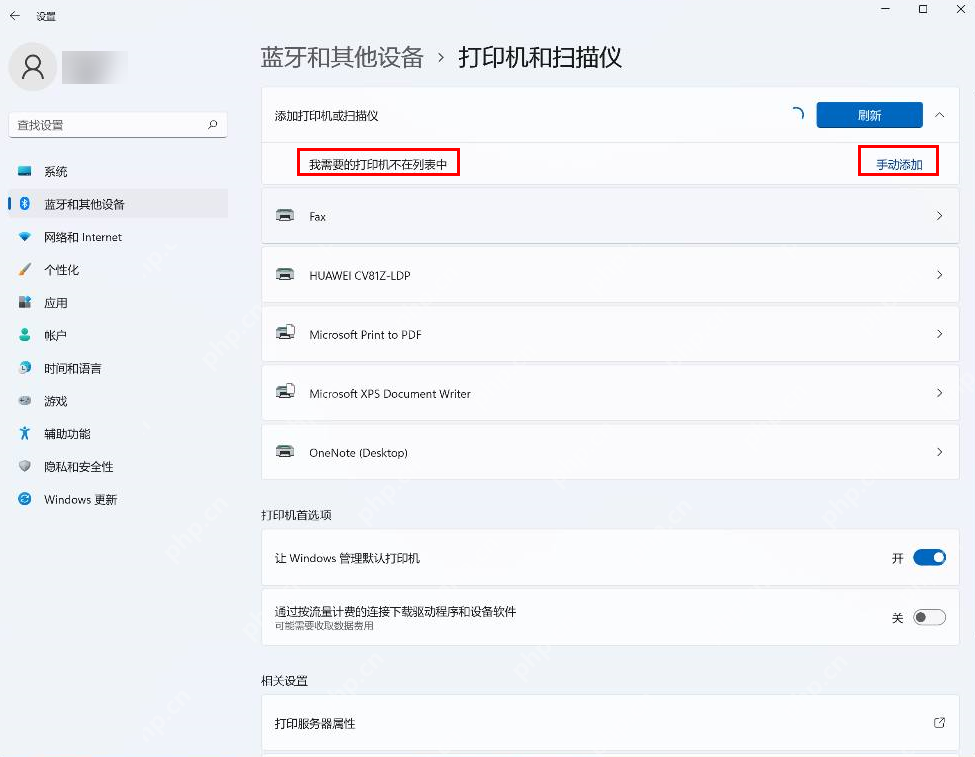975x757 pixels.
Task: Click the Fax printer icon
Action: click(x=285, y=216)
